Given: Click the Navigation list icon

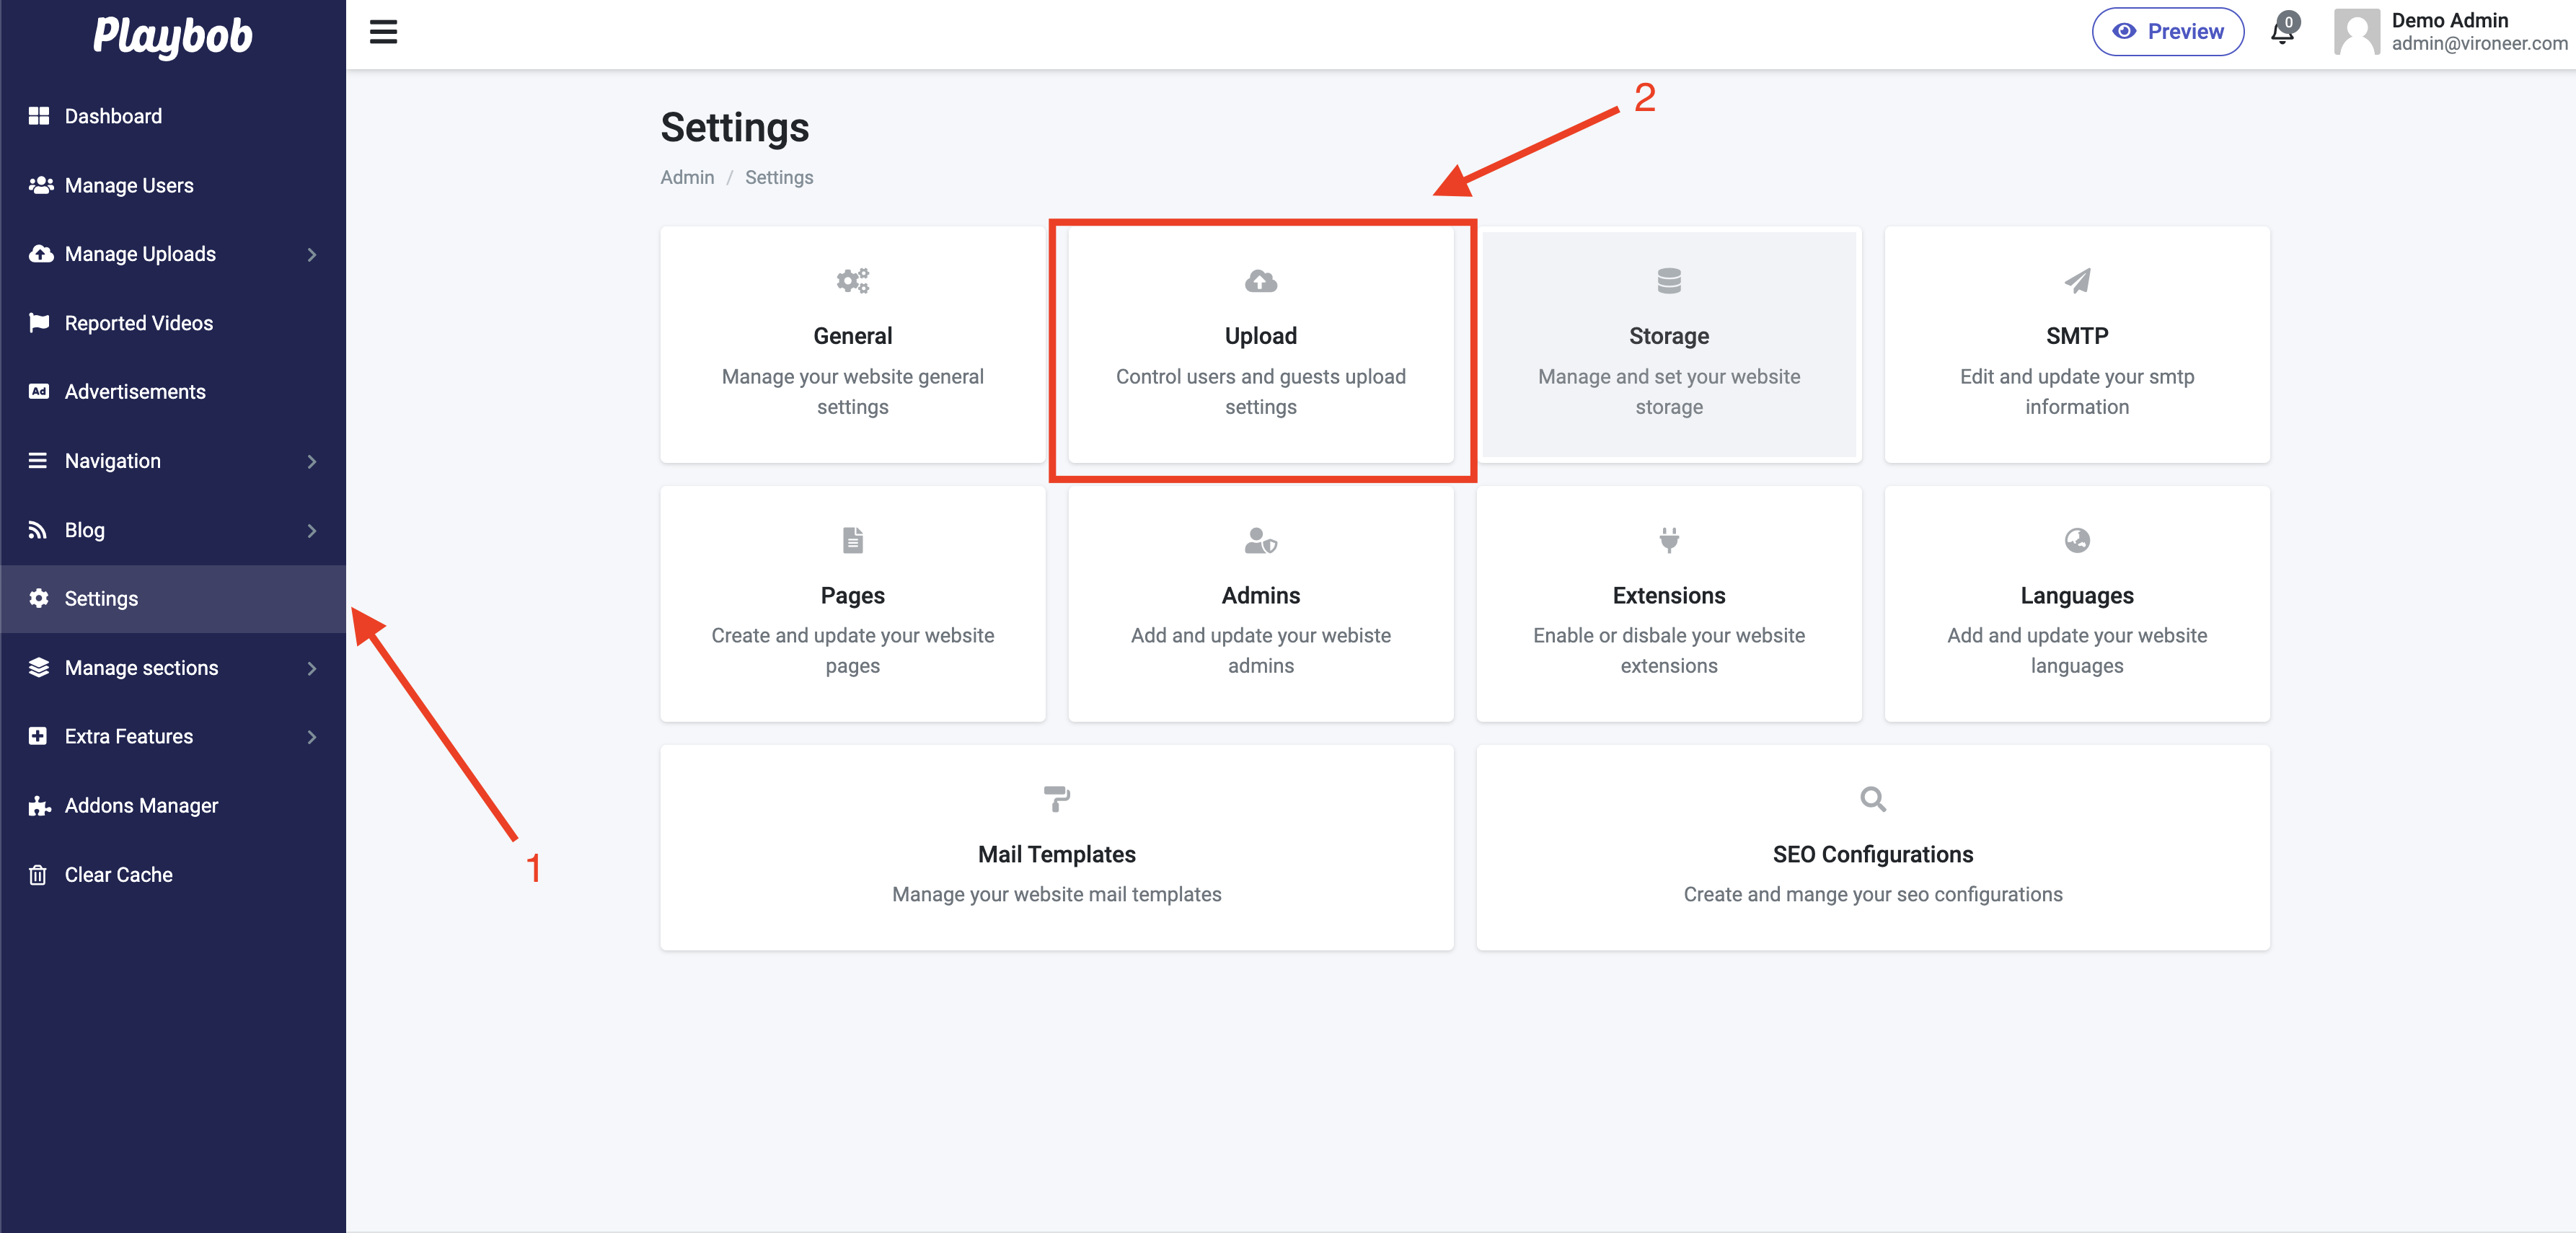Looking at the screenshot, I should click(x=38, y=461).
